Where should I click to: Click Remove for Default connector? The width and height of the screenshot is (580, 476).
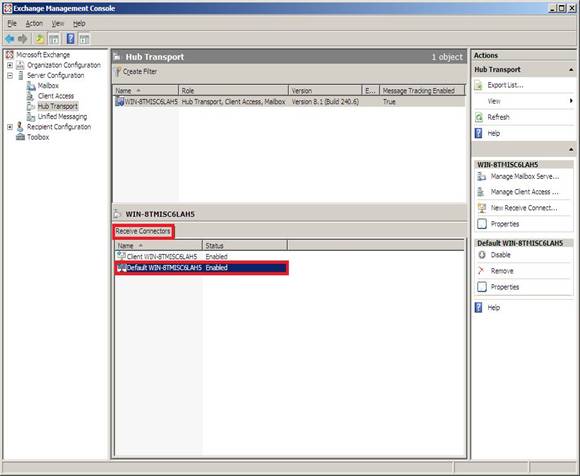point(502,271)
